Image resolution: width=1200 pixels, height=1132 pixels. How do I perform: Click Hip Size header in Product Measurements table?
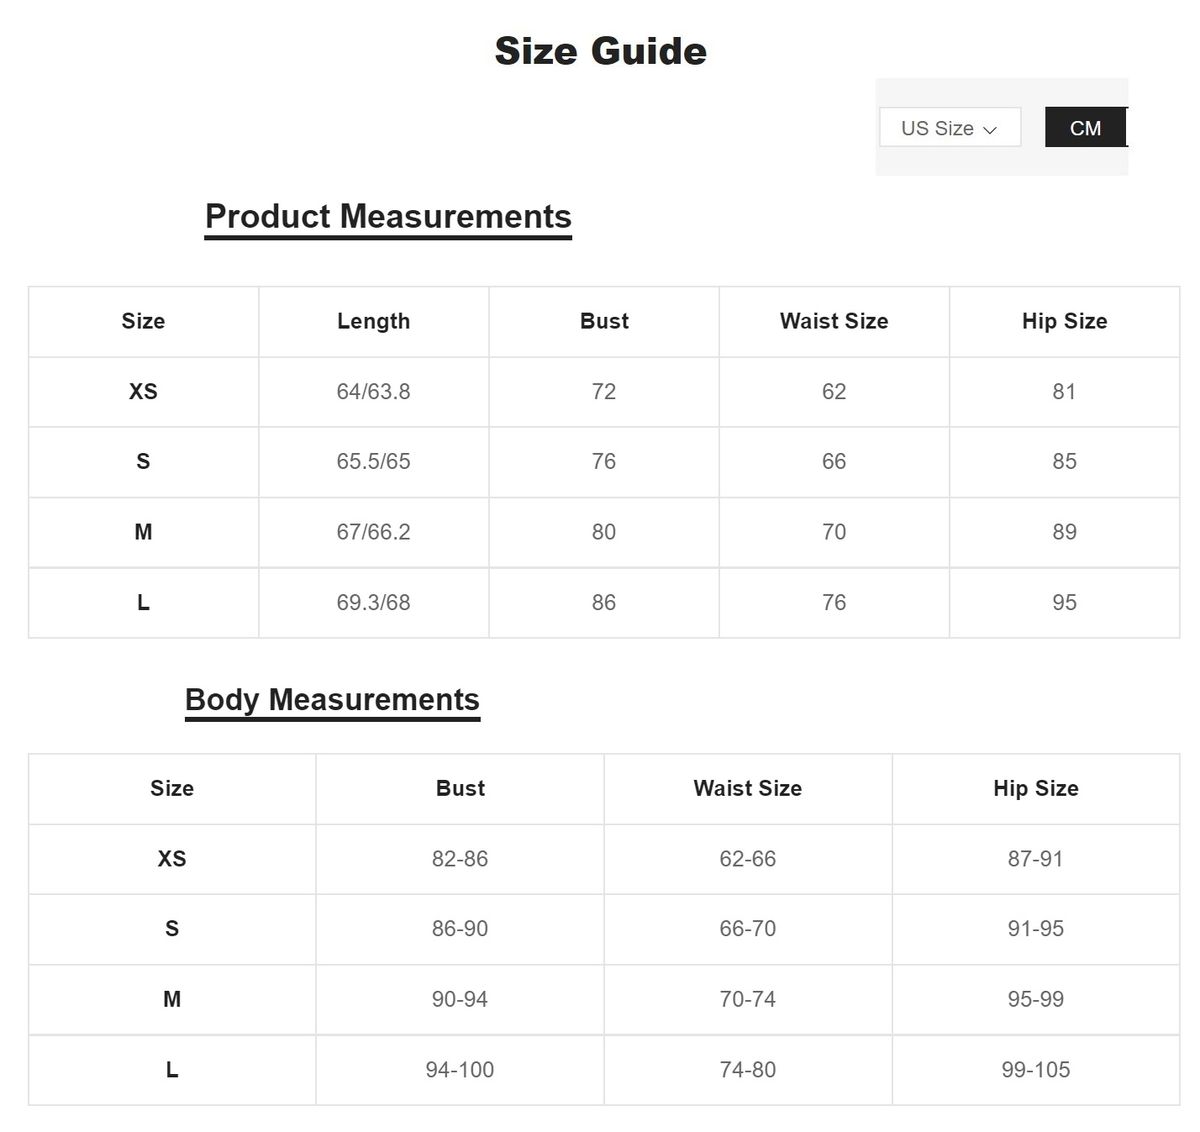(x=1064, y=321)
